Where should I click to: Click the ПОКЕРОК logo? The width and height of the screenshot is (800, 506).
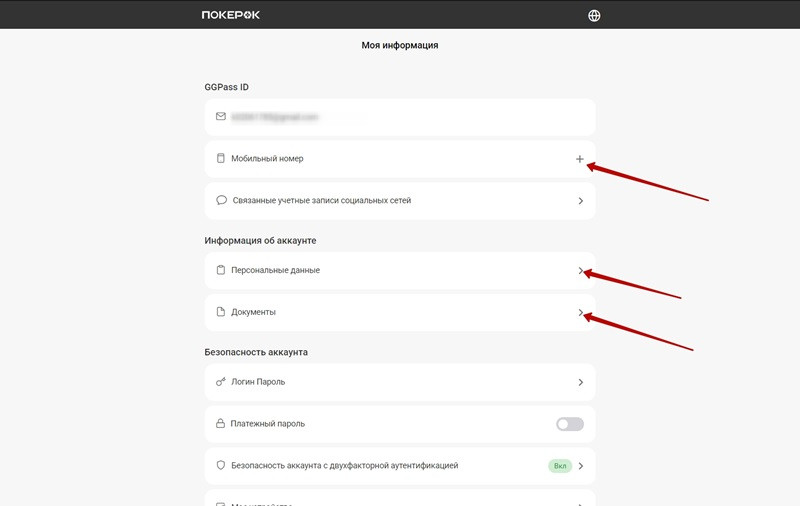click(x=230, y=15)
